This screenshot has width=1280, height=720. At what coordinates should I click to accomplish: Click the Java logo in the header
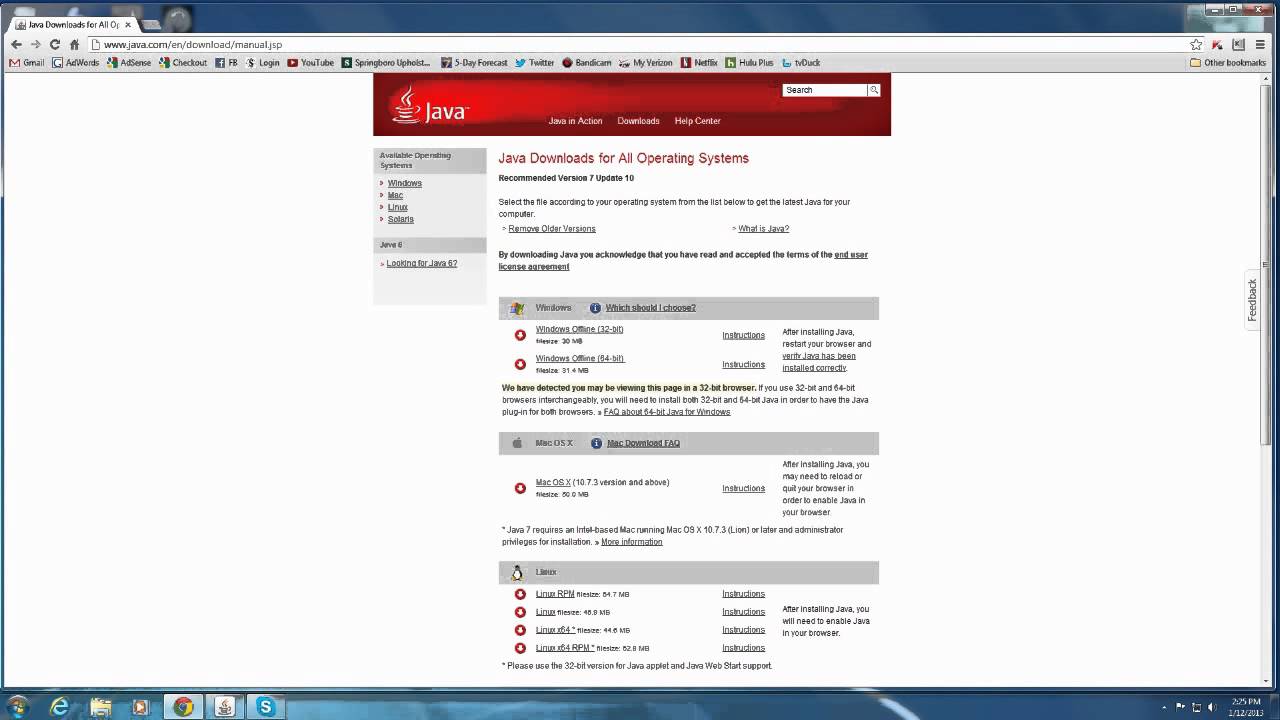430,105
